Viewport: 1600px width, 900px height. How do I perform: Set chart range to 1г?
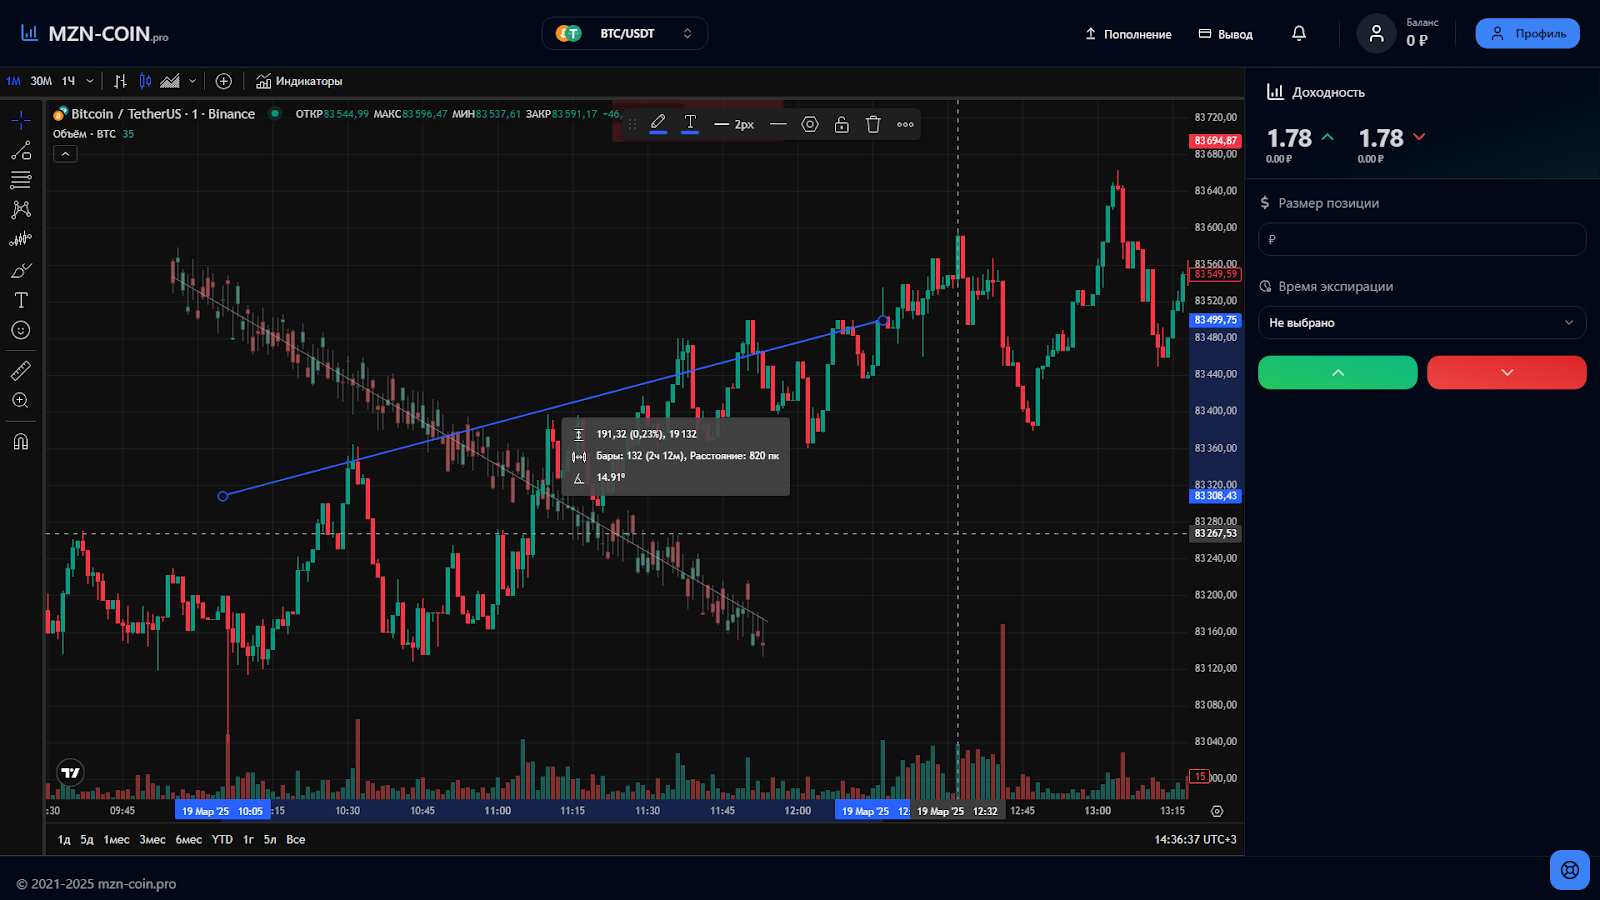[248, 840]
